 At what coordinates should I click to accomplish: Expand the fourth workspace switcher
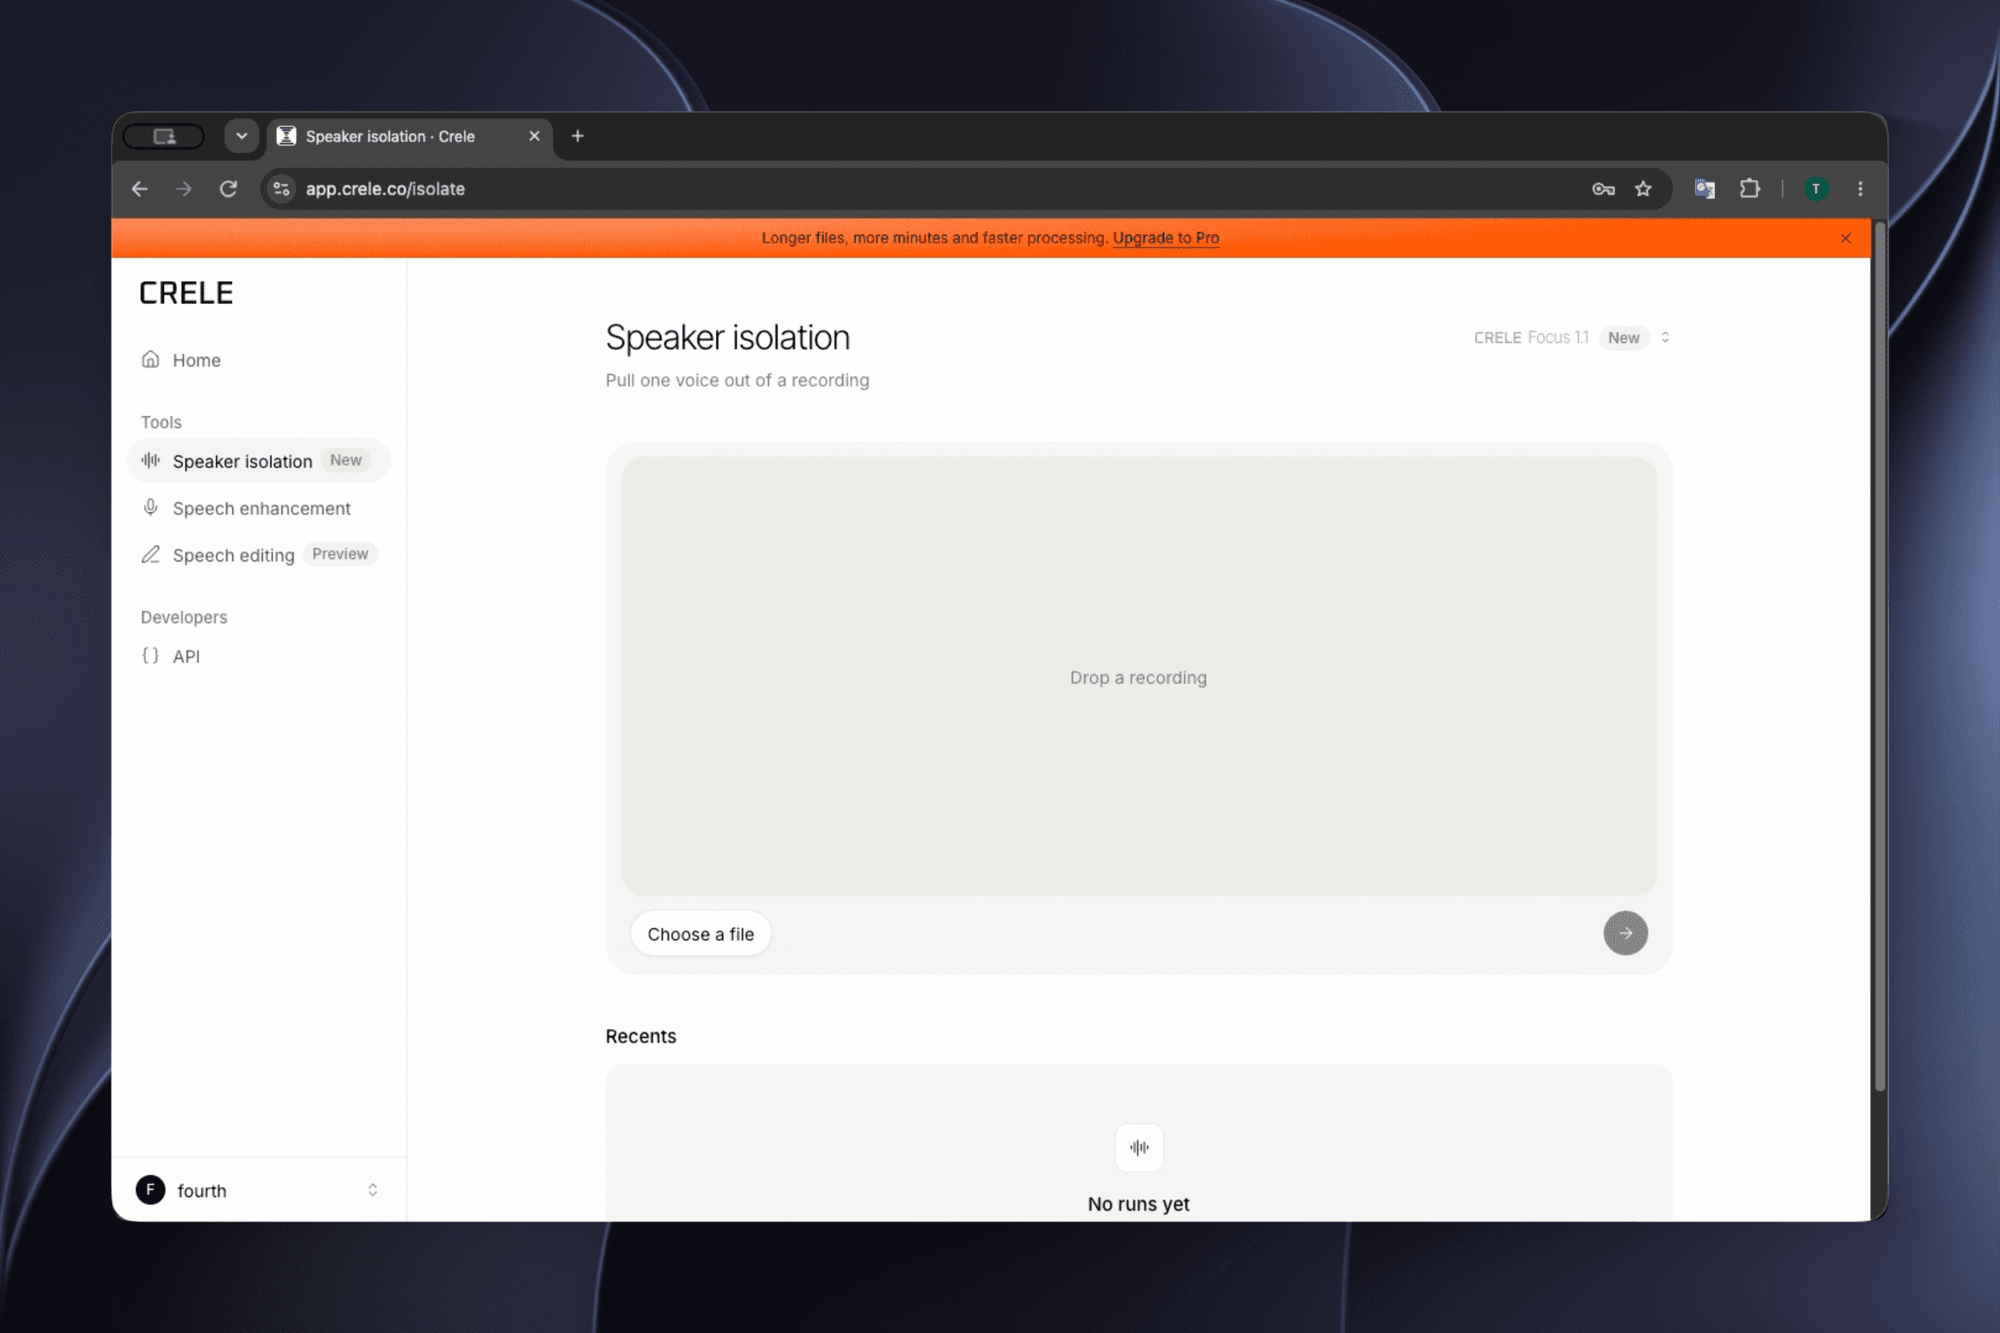(259, 1190)
